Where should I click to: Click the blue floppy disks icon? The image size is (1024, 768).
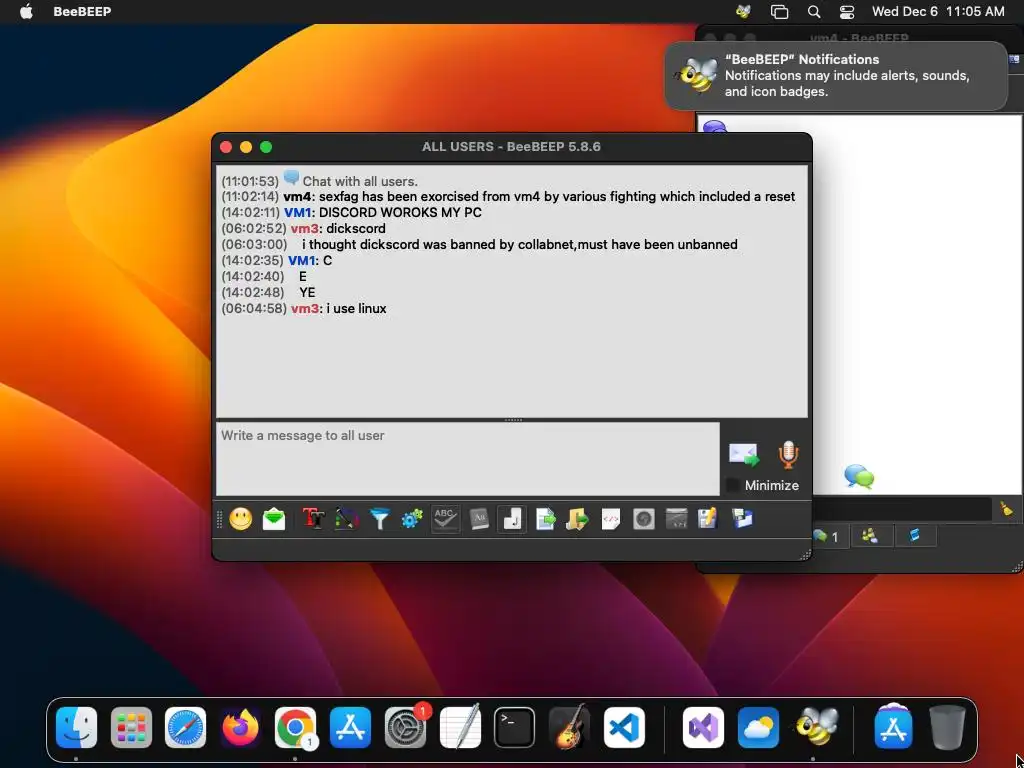[x=742, y=519]
